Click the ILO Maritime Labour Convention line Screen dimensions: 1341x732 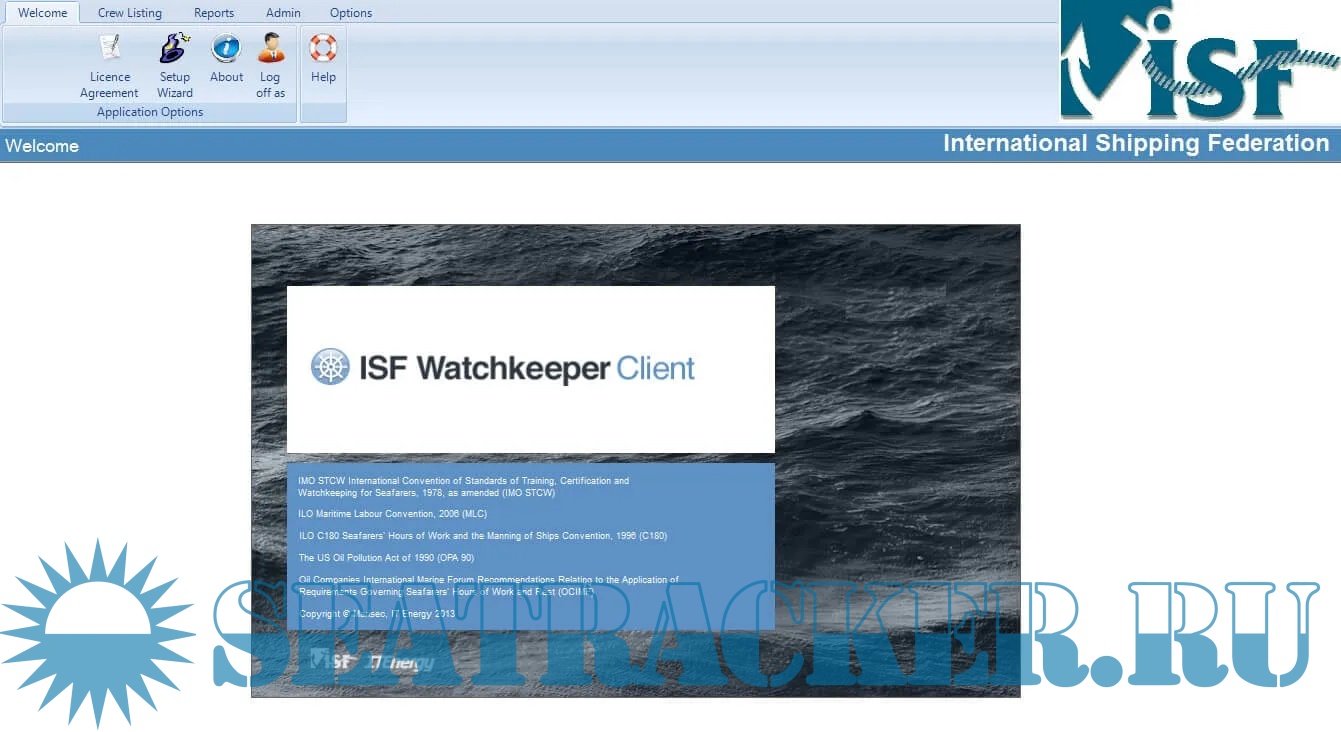pyautogui.click(x=393, y=514)
